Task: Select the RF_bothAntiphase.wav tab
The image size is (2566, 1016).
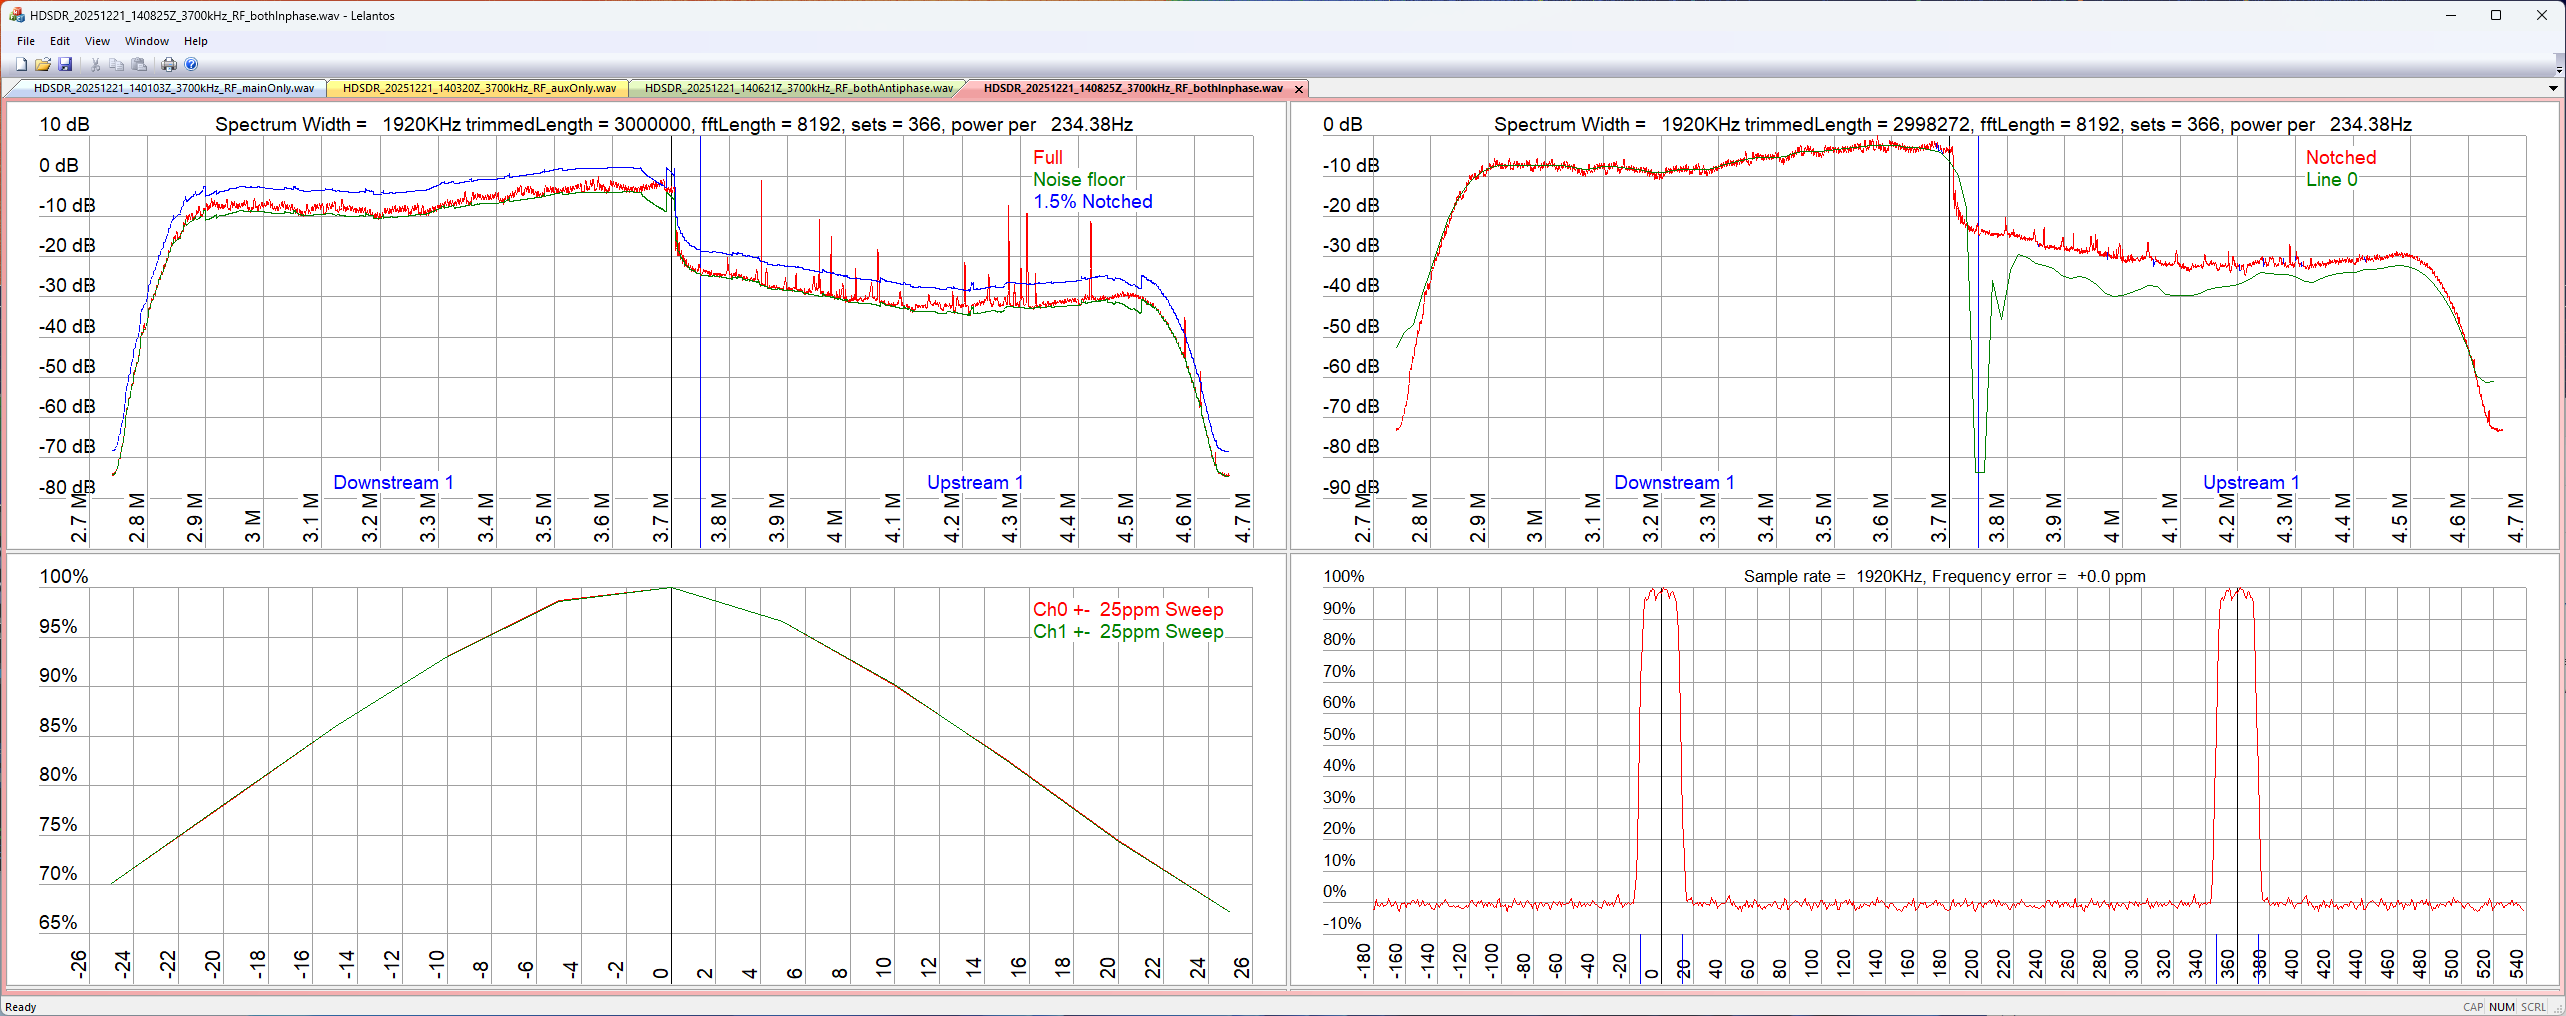Action: click(x=798, y=89)
